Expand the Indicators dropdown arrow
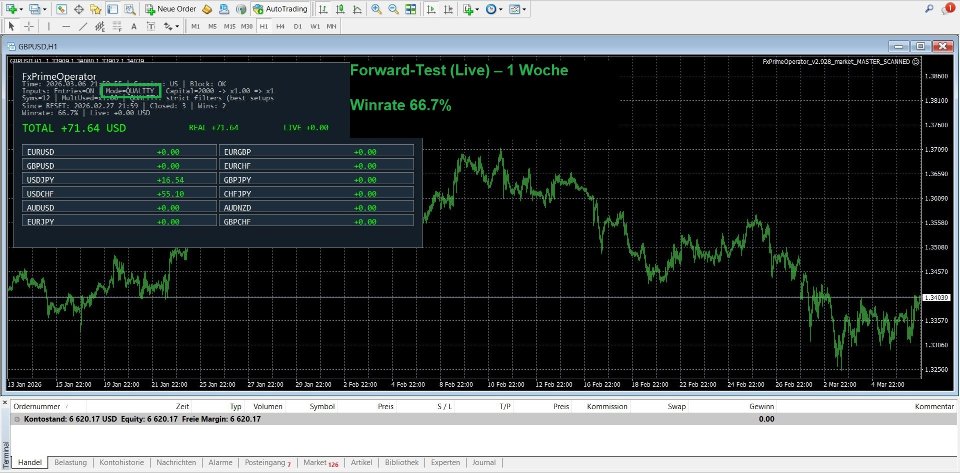Viewport: 960px width, 473px height. click(478, 9)
